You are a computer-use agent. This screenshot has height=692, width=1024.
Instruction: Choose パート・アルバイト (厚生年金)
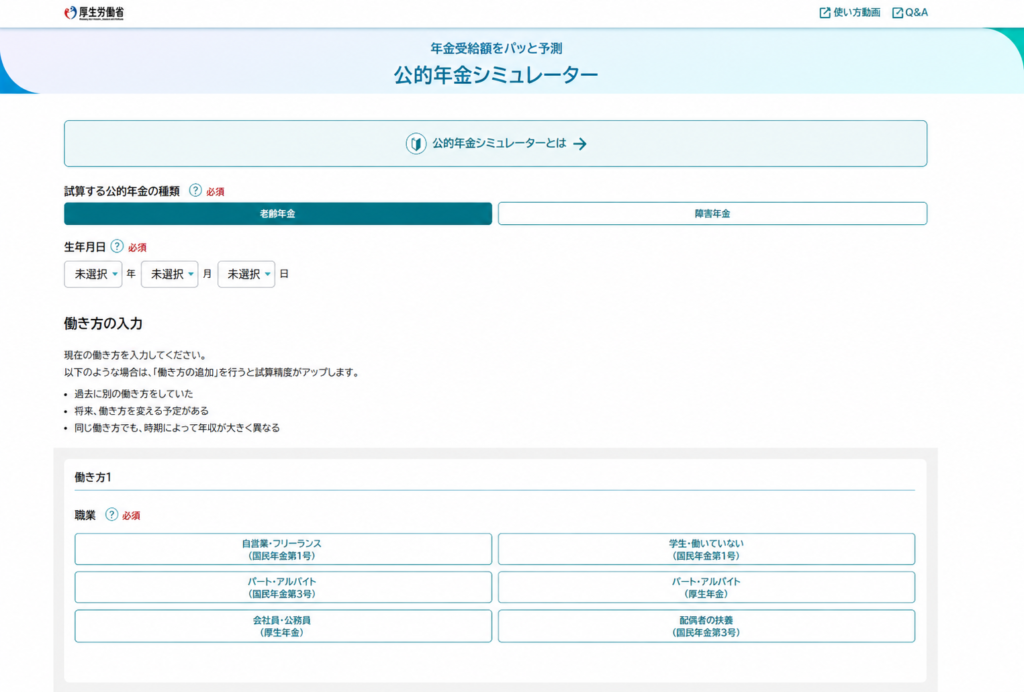[x=707, y=588]
